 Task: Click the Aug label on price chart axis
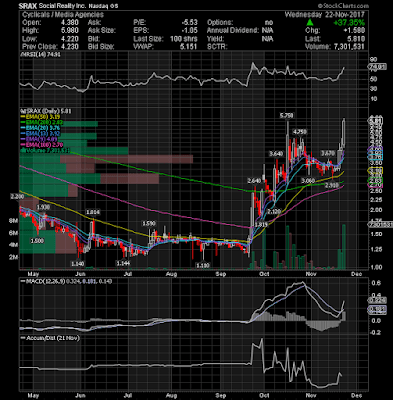[171, 274]
